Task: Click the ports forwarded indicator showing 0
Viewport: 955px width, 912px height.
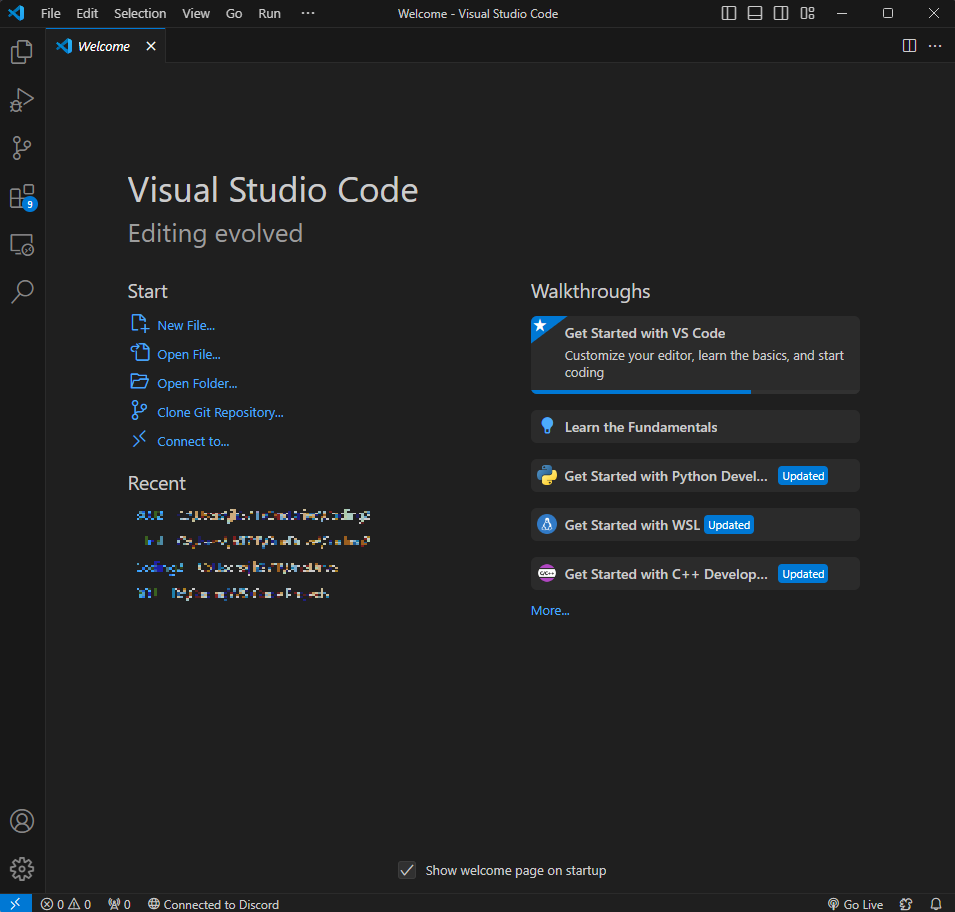Action: [x=119, y=904]
